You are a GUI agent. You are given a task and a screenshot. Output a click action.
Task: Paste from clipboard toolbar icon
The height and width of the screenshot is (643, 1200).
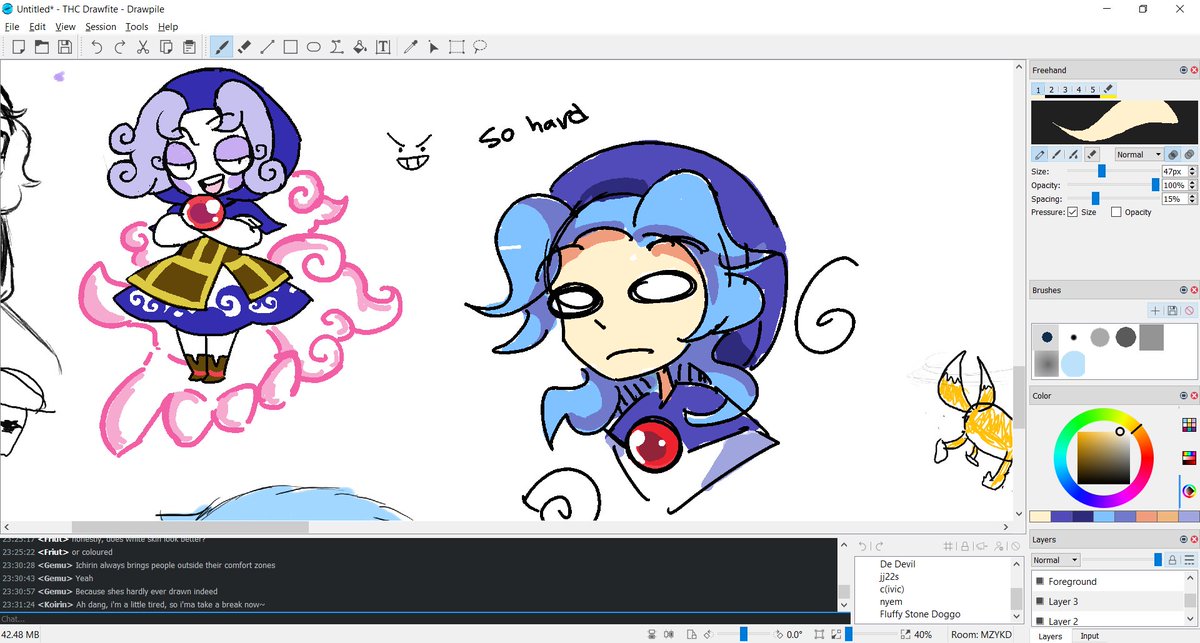pos(190,47)
